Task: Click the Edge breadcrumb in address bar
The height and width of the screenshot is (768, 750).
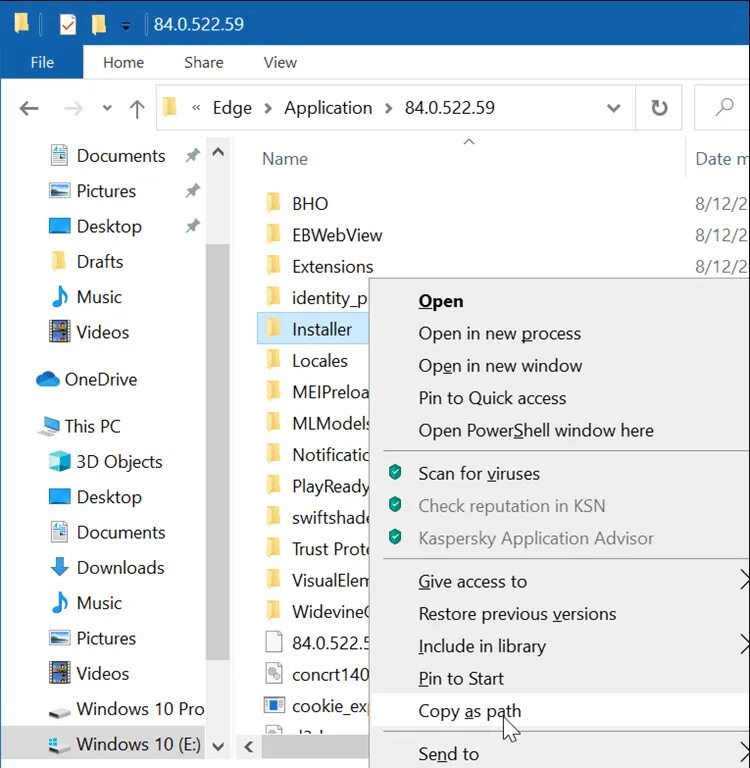Action: (x=232, y=108)
